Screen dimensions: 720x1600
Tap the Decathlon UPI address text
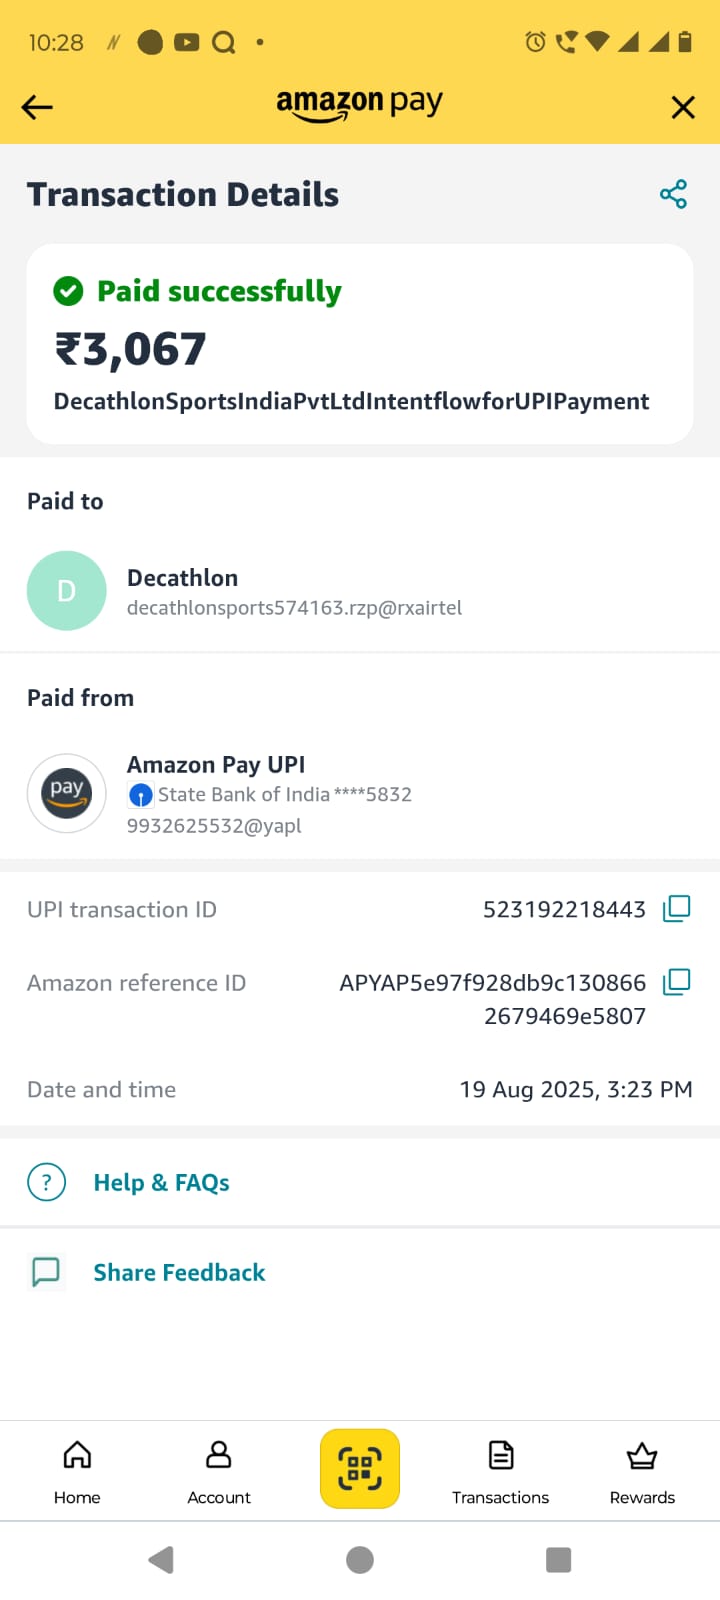(x=294, y=608)
